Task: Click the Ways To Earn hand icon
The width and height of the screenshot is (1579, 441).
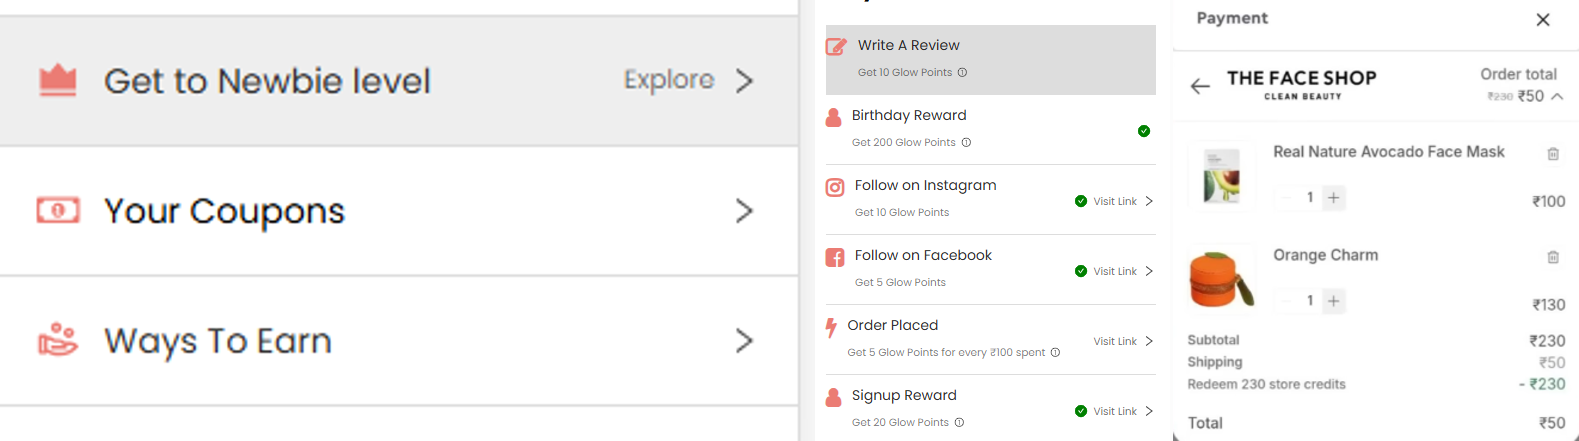Action: tap(58, 340)
